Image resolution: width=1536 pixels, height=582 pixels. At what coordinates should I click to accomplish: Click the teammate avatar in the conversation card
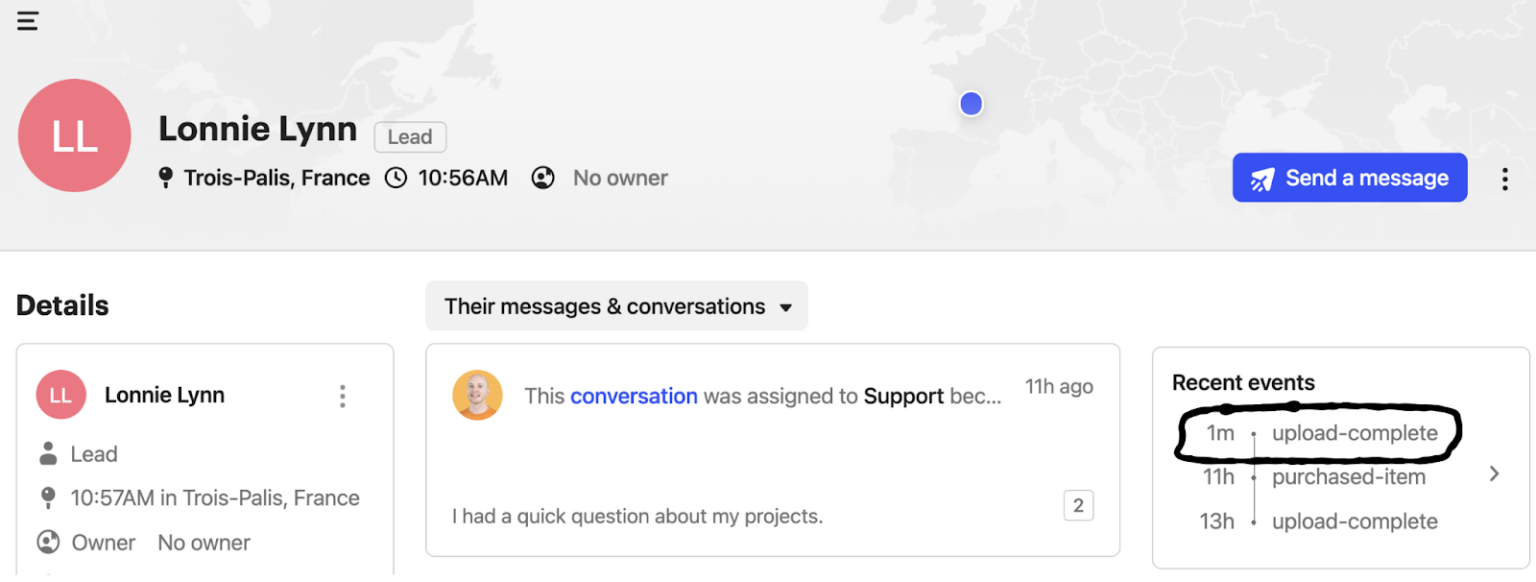tap(478, 395)
